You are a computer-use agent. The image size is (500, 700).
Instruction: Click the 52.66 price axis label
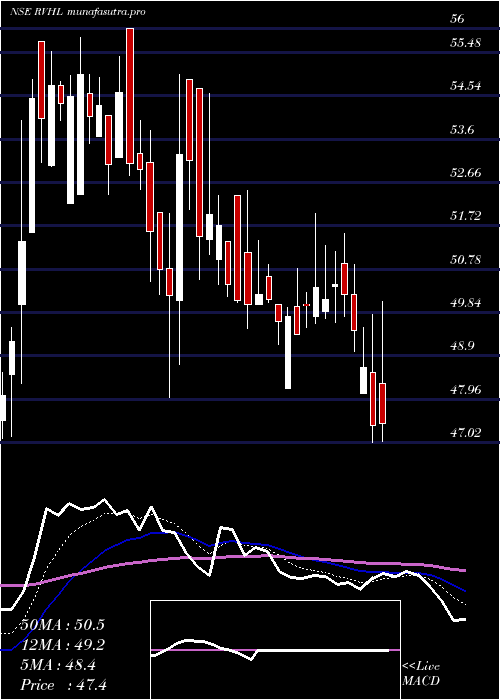point(467,172)
